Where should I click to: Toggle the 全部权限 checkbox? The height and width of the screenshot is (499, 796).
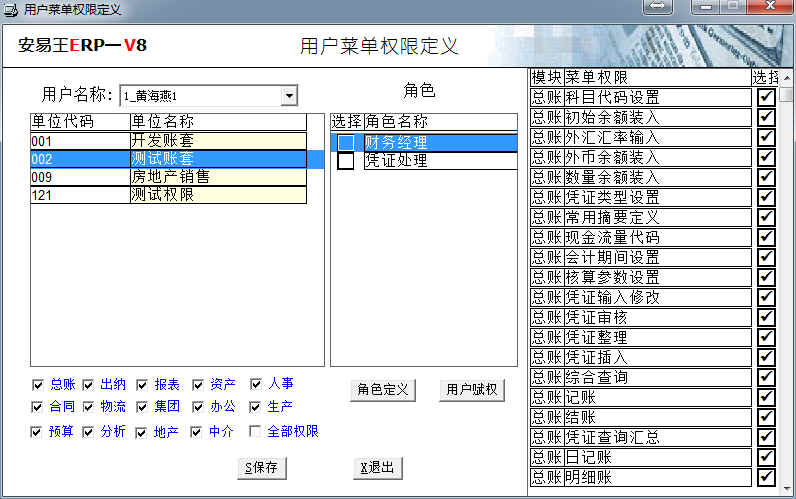(x=256, y=432)
